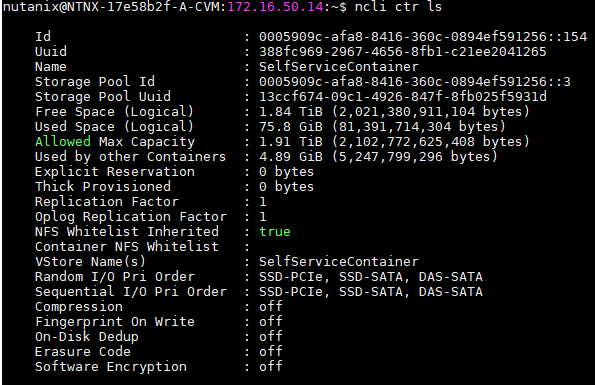This screenshot has height=385, width=595.
Task: Click the Storage Pool Id value ending ::3
Action: click(x=415, y=82)
